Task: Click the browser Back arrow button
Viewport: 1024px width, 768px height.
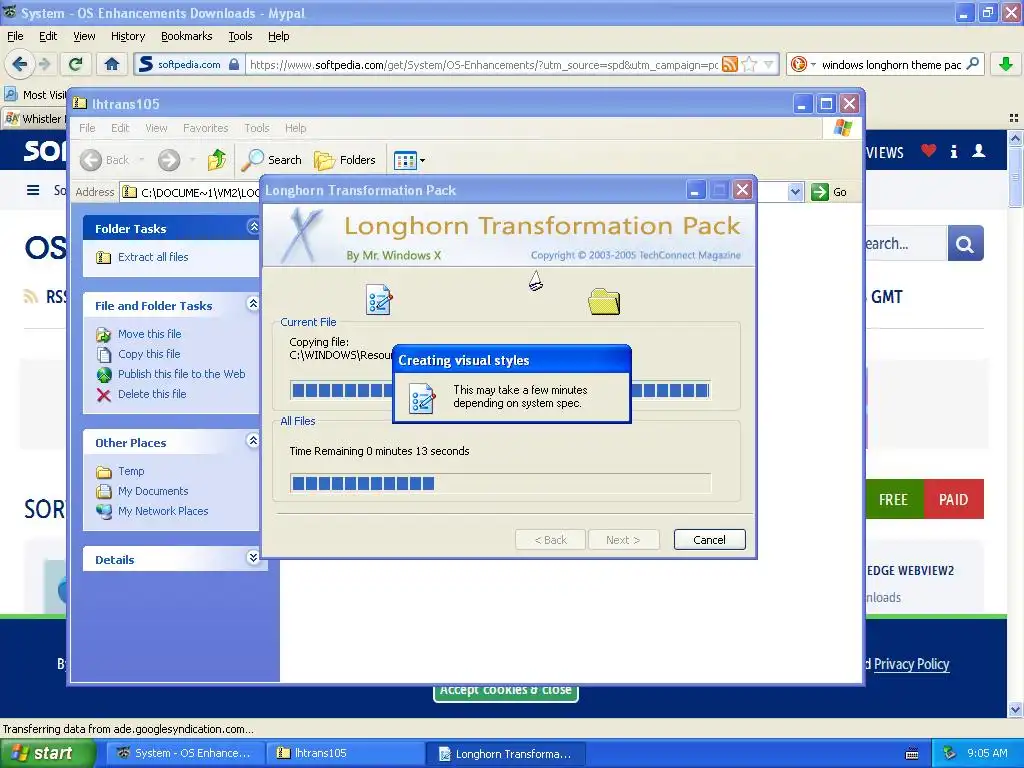Action: (20, 64)
